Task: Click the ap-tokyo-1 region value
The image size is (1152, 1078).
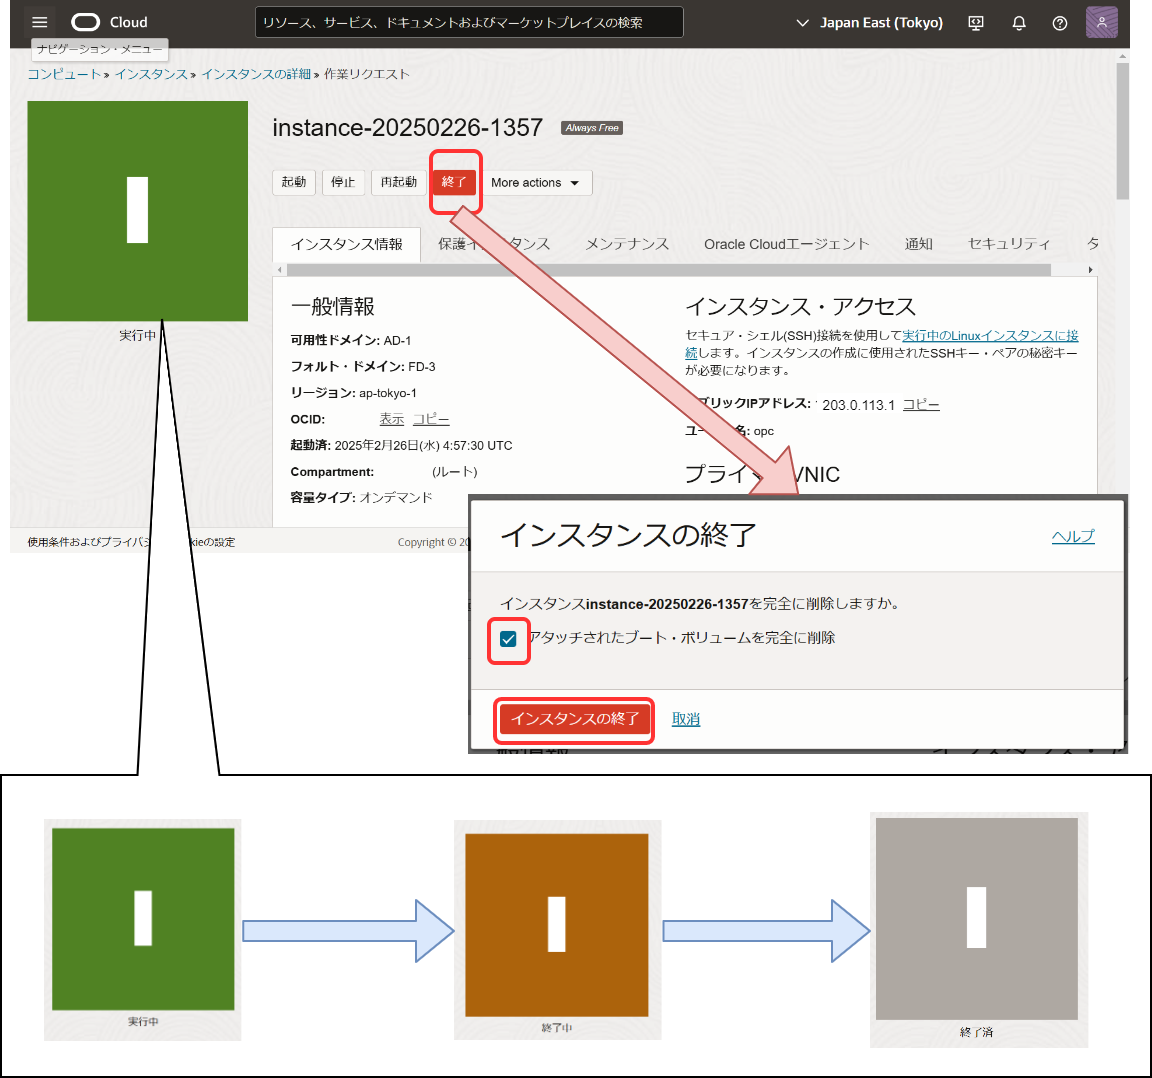Action: [x=388, y=393]
